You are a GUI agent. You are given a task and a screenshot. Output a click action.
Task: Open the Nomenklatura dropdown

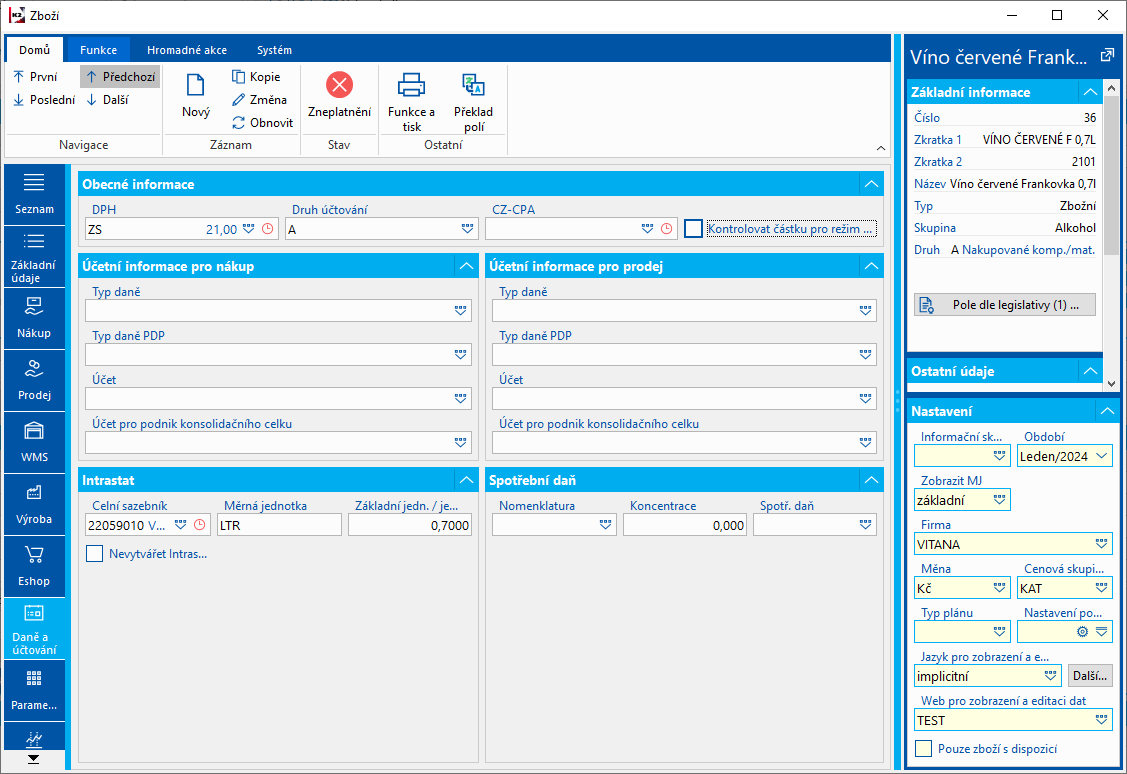point(605,525)
